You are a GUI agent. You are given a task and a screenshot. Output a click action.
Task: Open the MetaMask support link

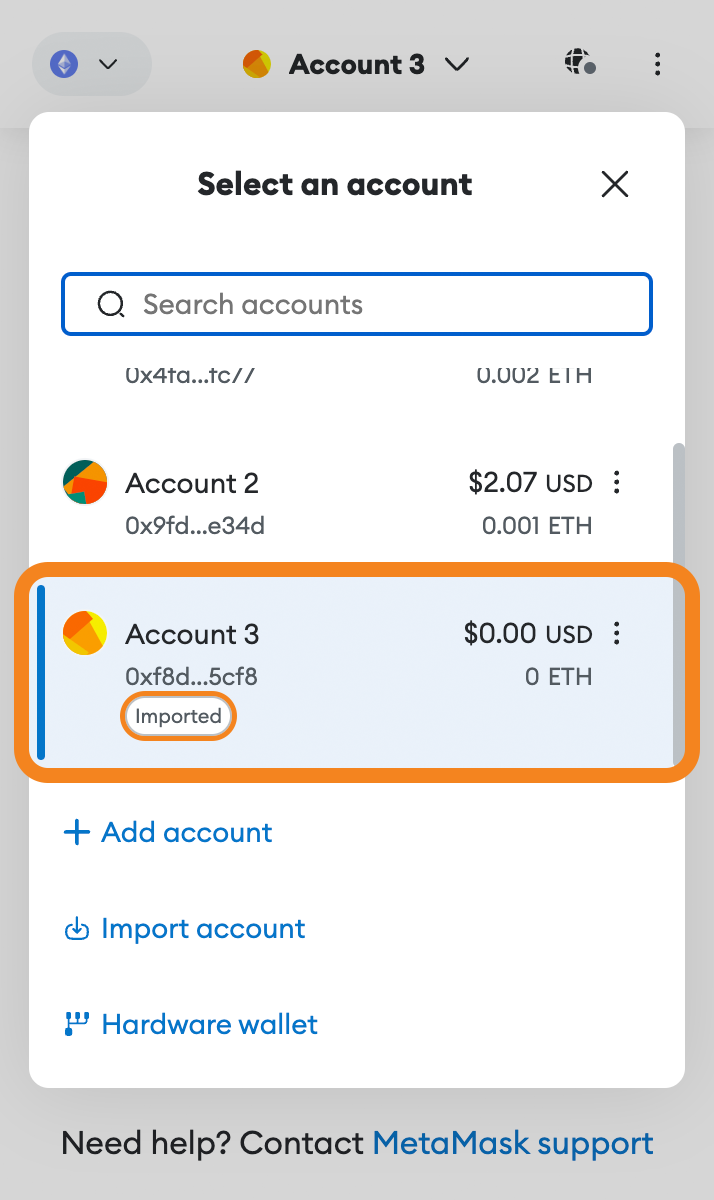[513, 1143]
